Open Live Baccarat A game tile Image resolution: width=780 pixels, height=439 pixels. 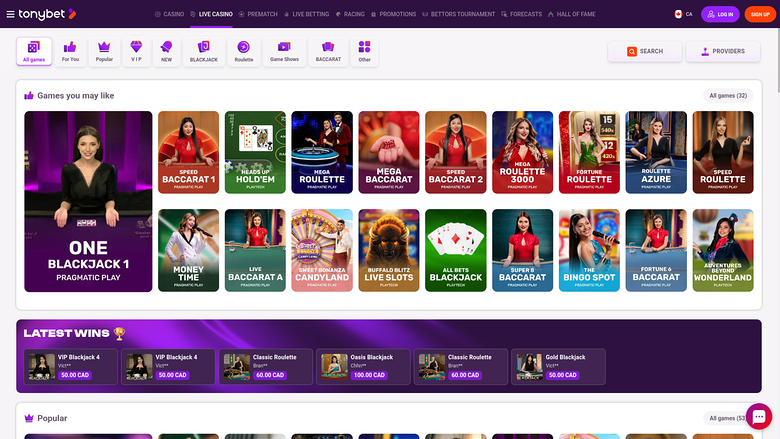pos(255,250)
